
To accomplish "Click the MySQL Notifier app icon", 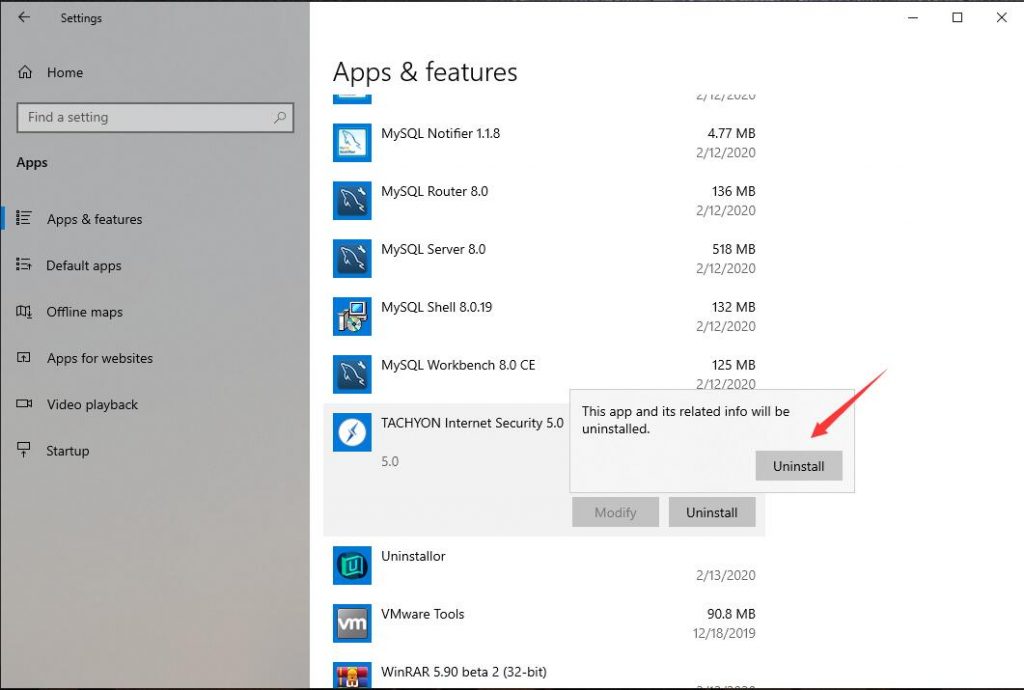I will pos(352,142).
